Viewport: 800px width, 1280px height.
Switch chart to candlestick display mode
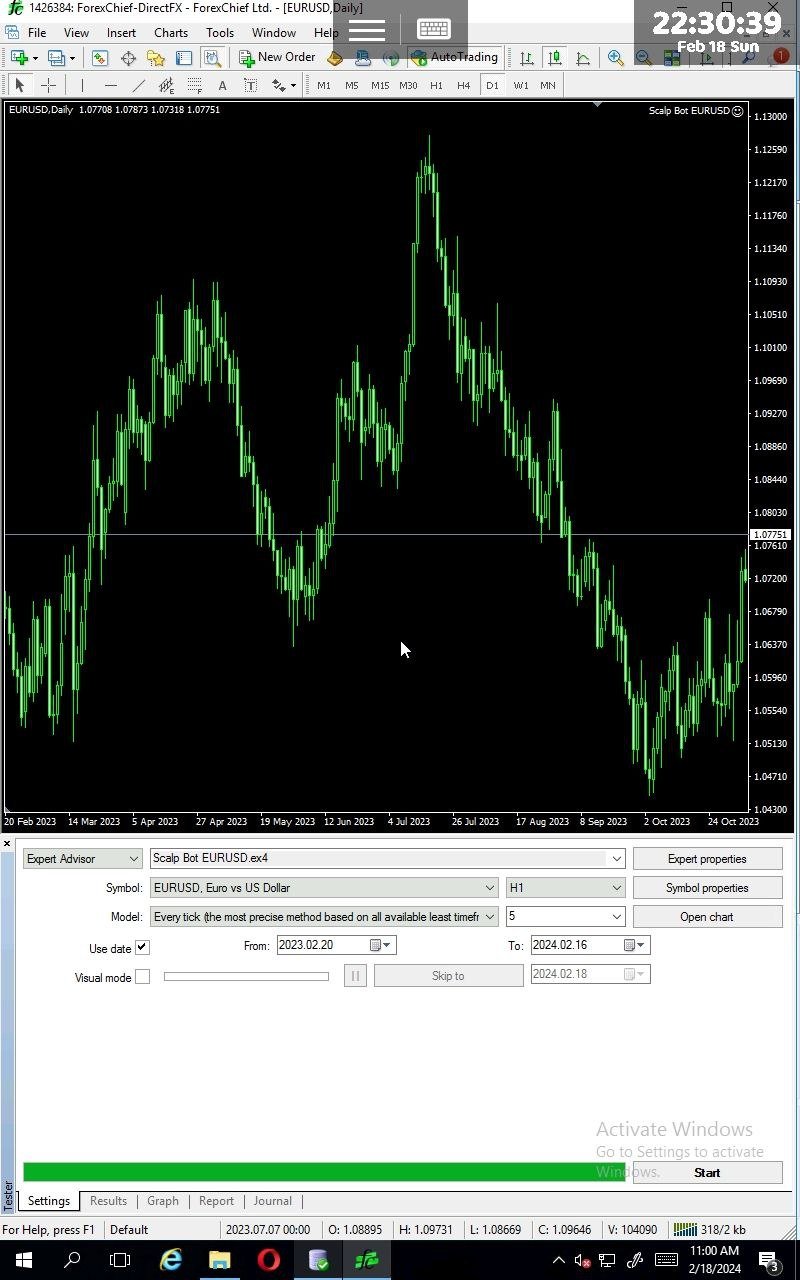pos(554,58)
